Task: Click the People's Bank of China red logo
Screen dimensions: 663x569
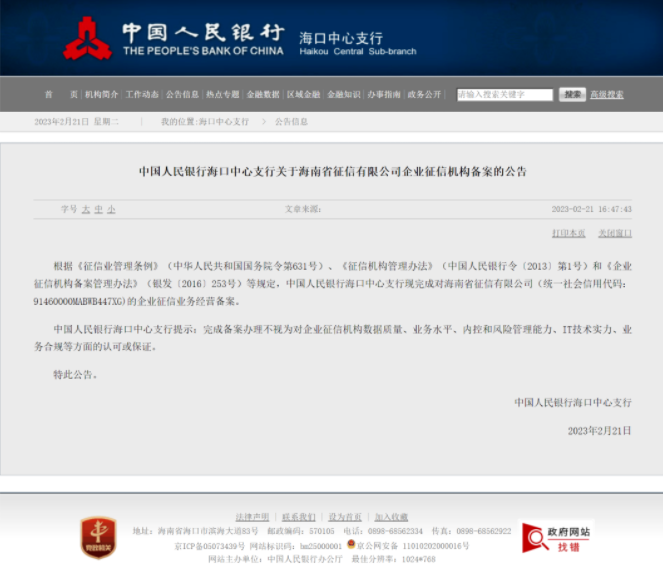Action: point(88,38)
